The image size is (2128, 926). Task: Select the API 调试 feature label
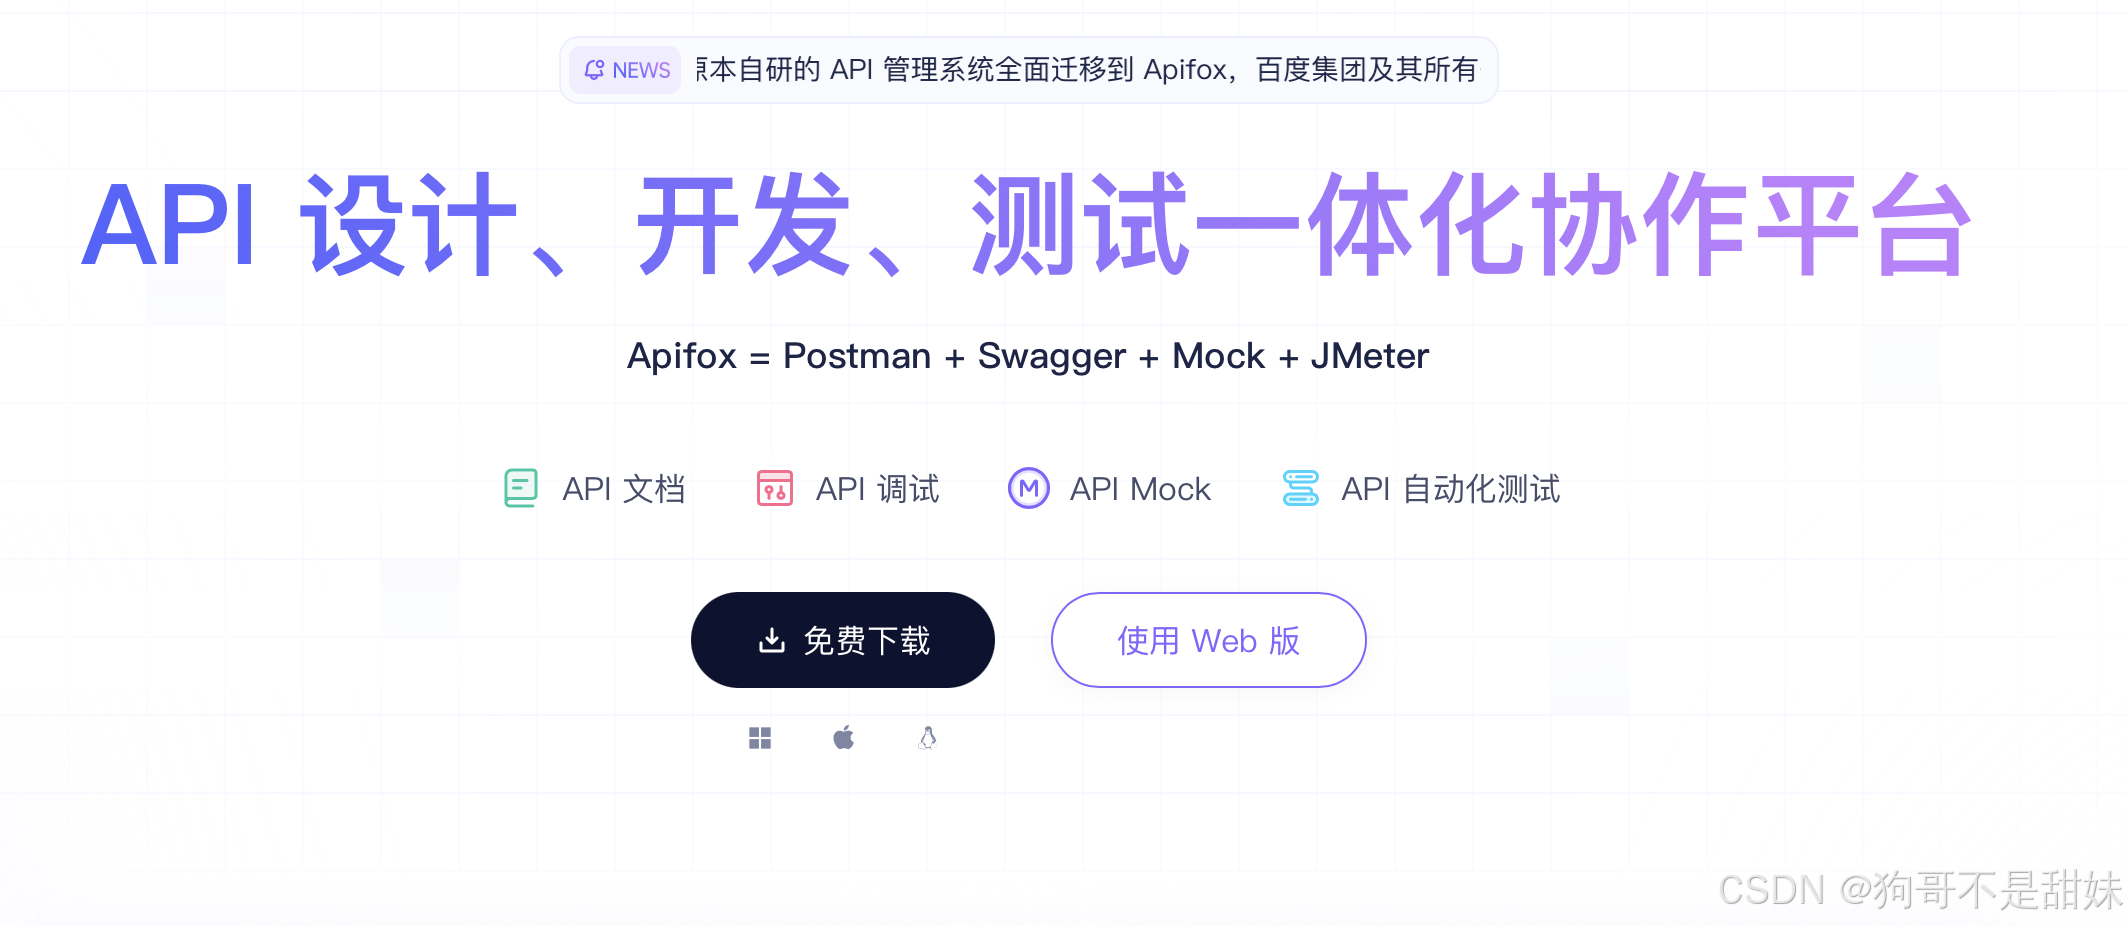[878, 489]
